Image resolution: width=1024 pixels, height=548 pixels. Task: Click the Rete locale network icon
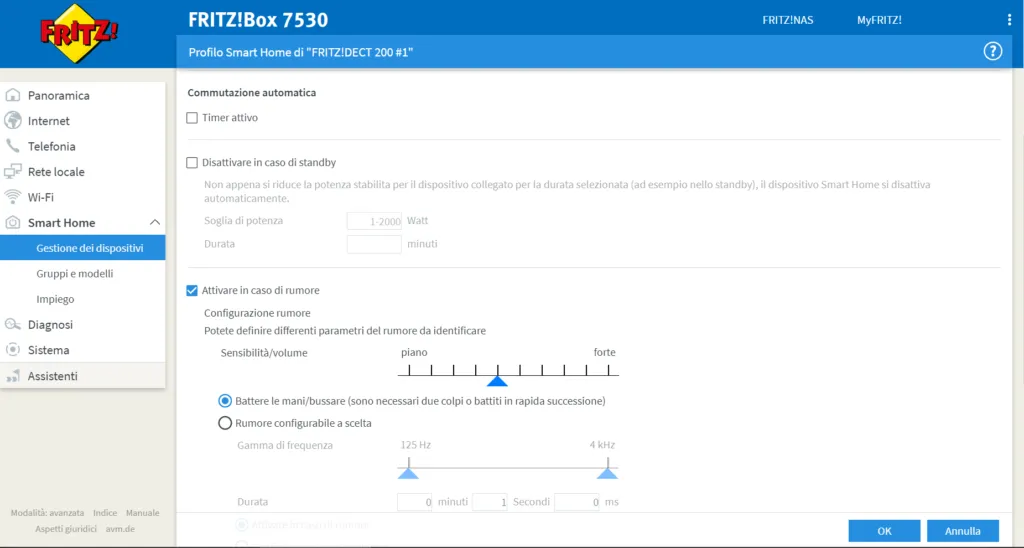[12, 172]
